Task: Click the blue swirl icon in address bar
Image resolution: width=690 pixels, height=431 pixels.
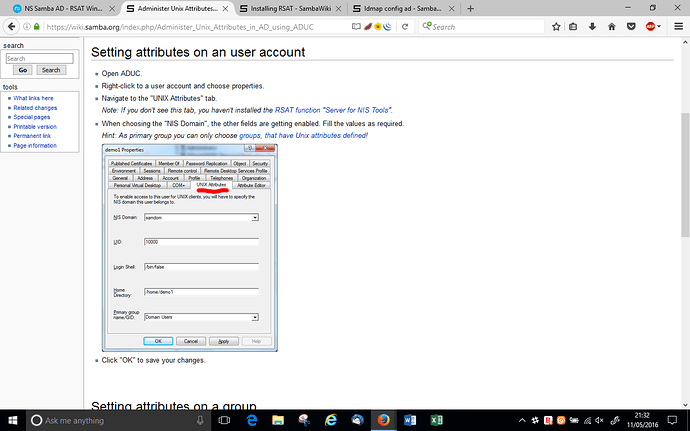Action: click(388, 27)
